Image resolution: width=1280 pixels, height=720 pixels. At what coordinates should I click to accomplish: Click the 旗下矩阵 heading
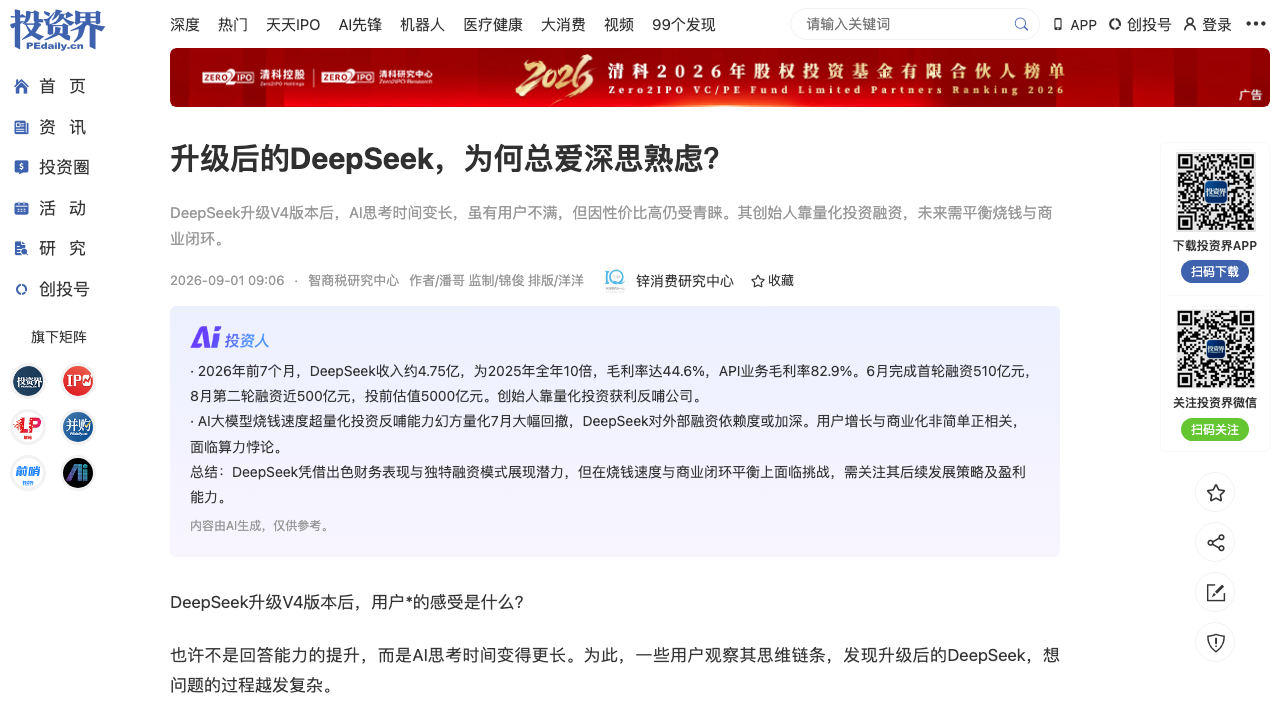(x=59, y=337)
